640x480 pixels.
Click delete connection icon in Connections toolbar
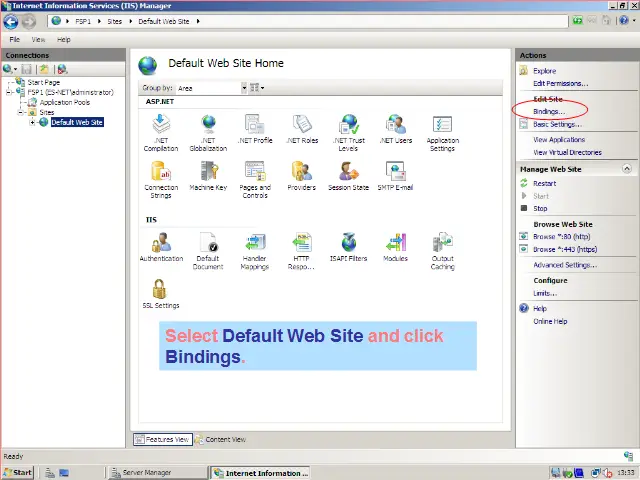point(62,69)
